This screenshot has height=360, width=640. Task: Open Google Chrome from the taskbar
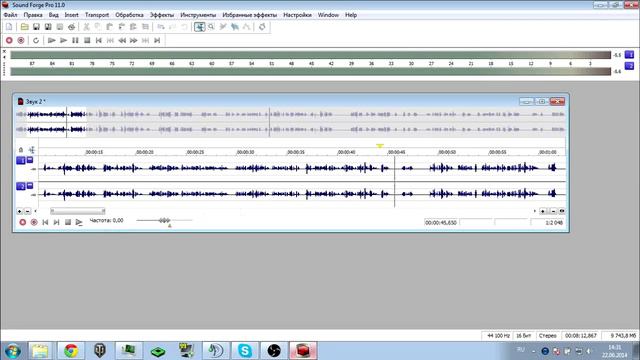point(71,351)
